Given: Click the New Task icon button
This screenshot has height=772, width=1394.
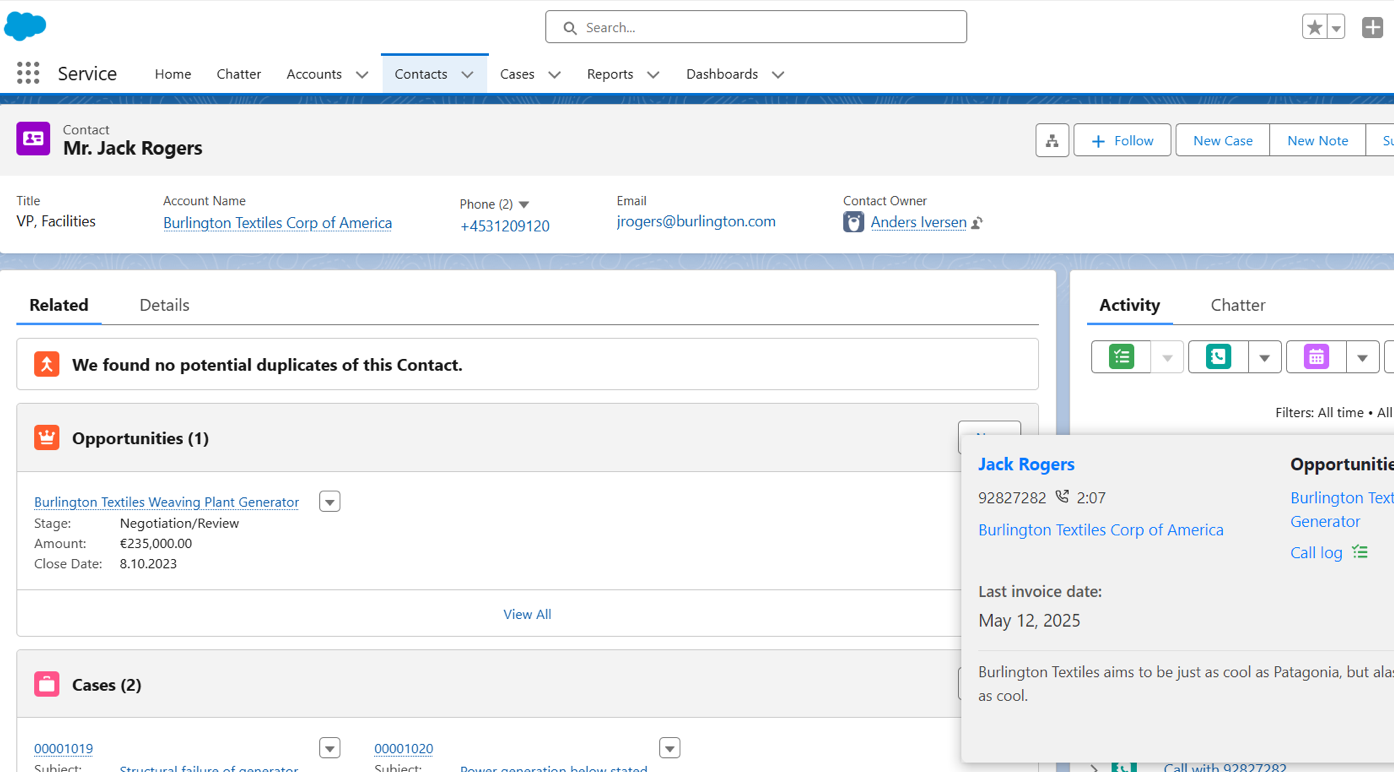Looking at the screenshot, I should 1121,357.
